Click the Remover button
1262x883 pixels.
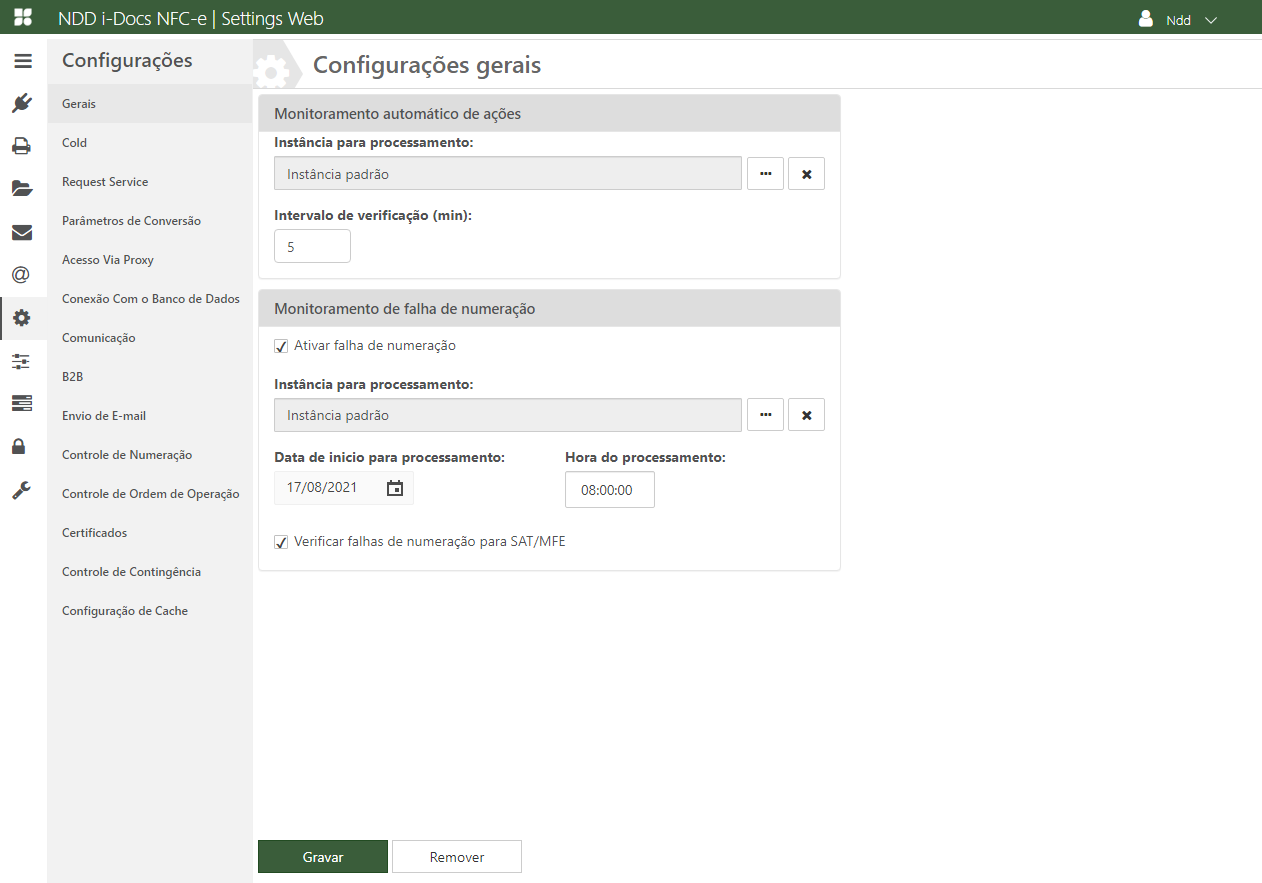coord(457,857)
